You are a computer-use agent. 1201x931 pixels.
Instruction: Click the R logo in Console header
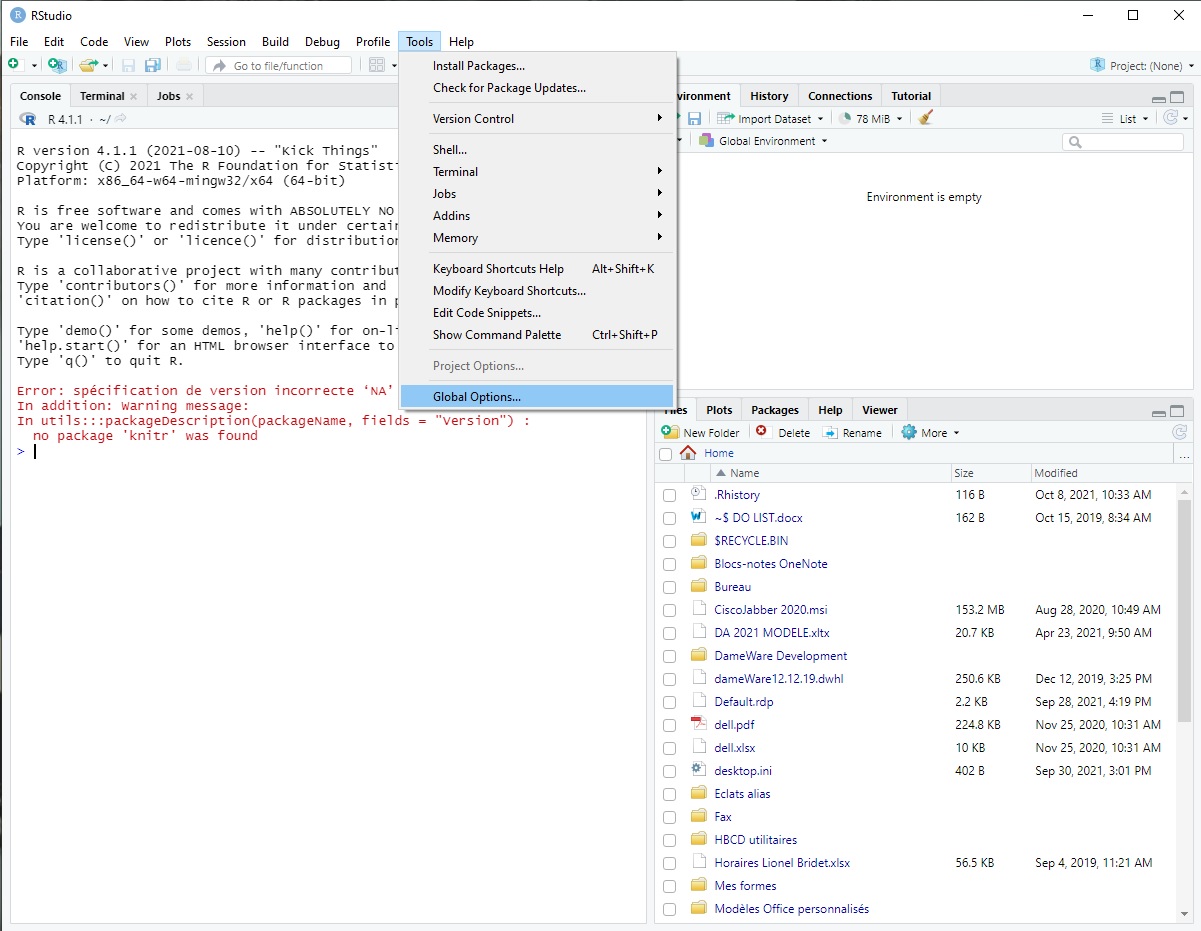point(28,119)
